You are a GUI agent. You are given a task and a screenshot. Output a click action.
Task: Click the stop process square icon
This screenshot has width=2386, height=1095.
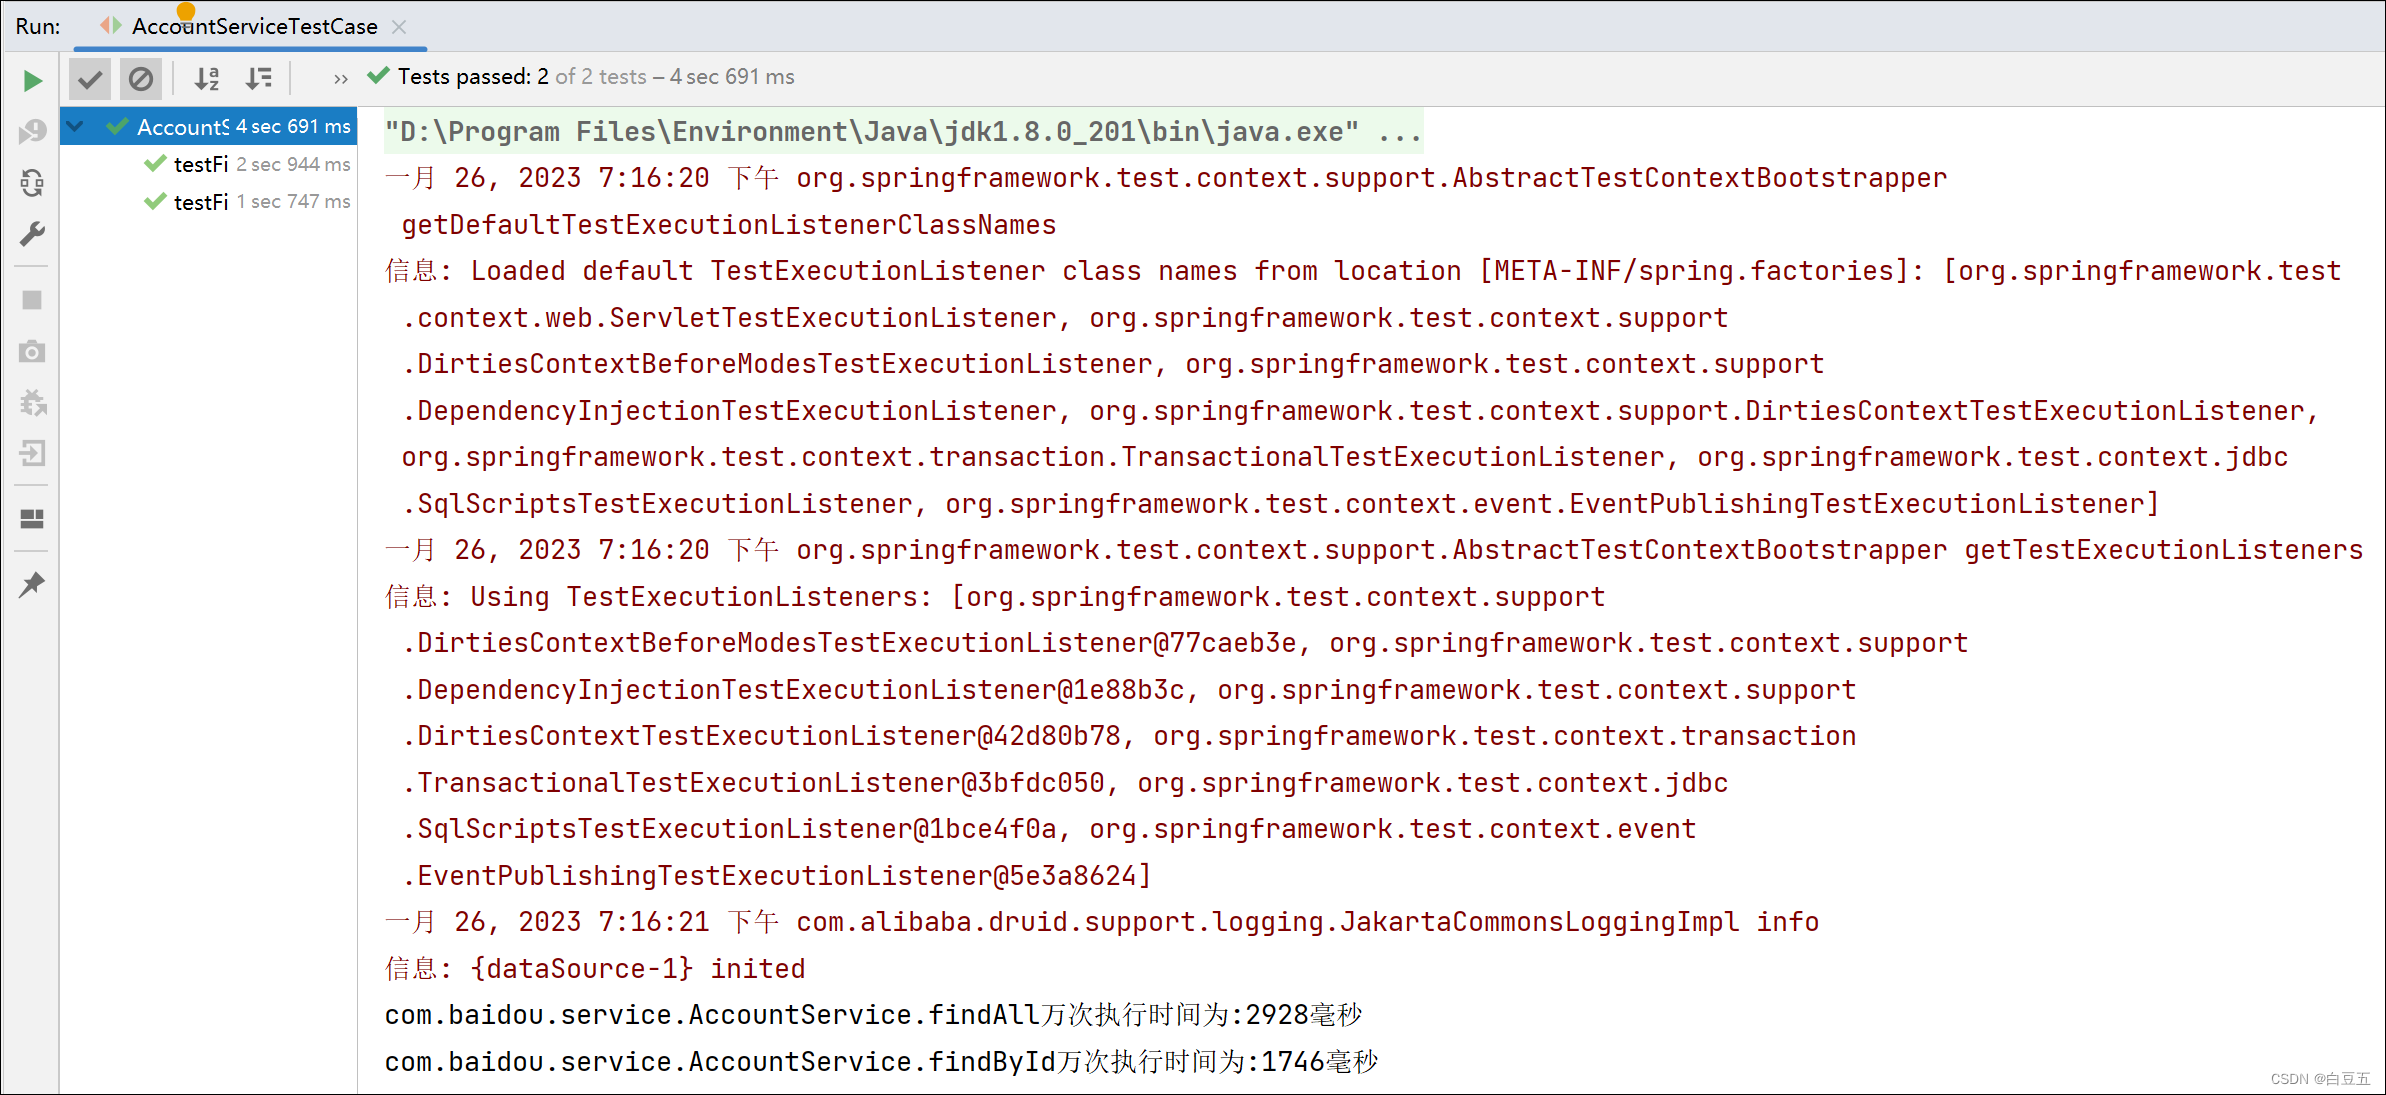point(32,300)
